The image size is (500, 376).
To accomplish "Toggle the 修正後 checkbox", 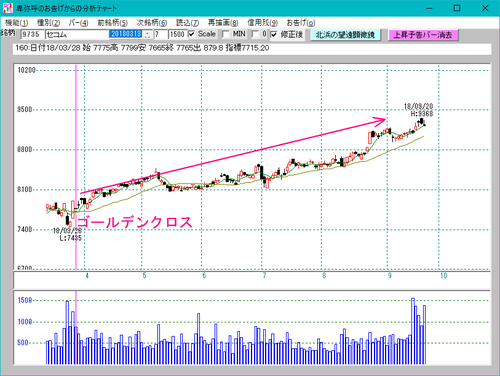I will tap(274, 34).
